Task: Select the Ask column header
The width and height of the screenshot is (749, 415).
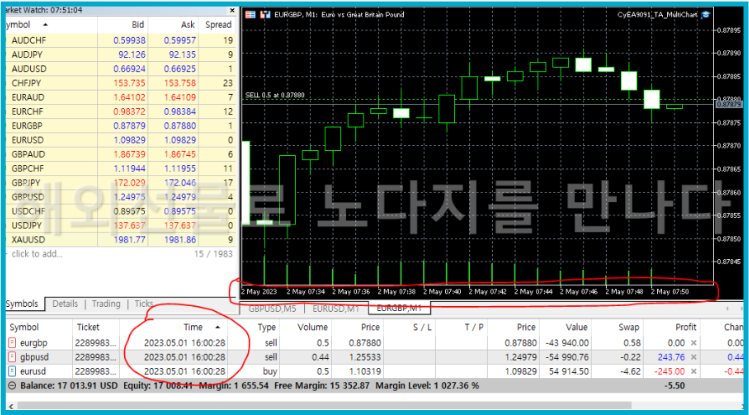Action: (188, 24)
